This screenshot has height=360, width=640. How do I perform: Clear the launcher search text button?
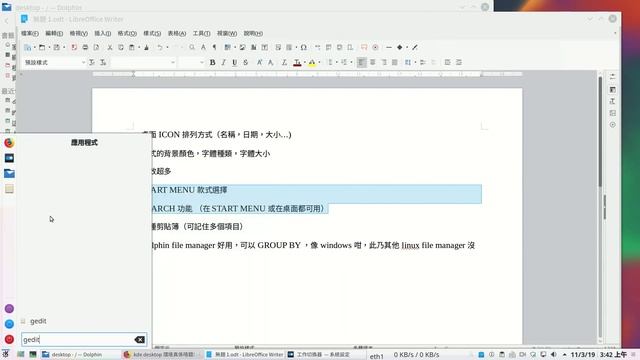[140, 340]
